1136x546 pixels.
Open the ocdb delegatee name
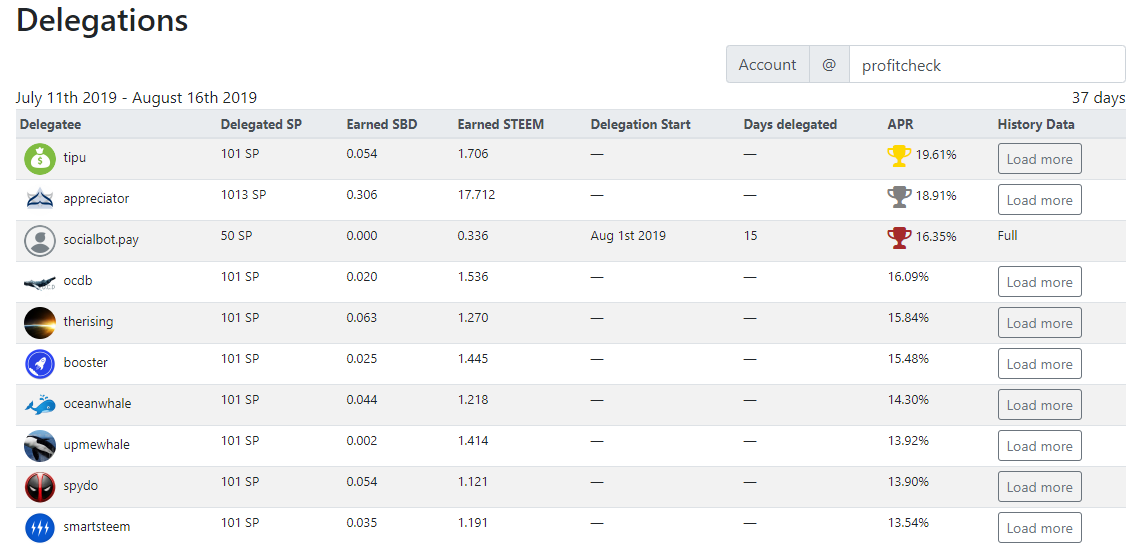coord(78,280)
